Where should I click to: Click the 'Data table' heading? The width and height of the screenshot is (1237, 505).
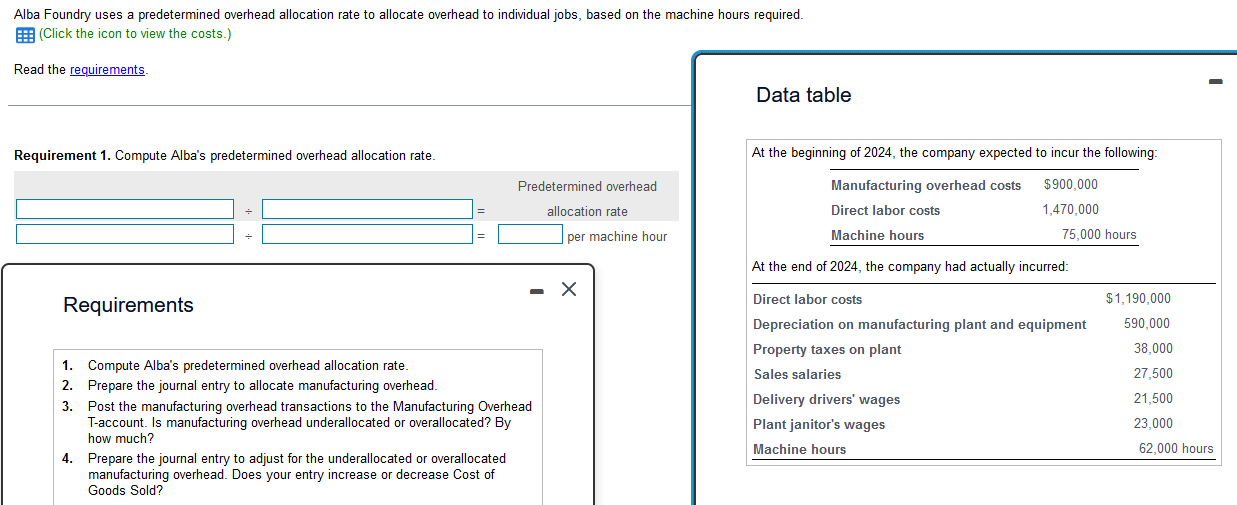804,95
